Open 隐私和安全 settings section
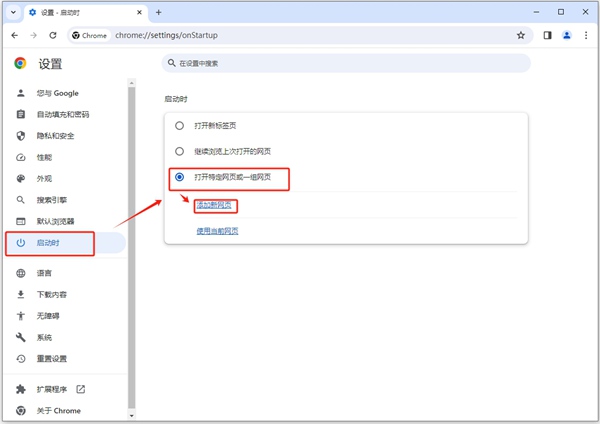The image size is (600, 424). click(x=55, y=136)
